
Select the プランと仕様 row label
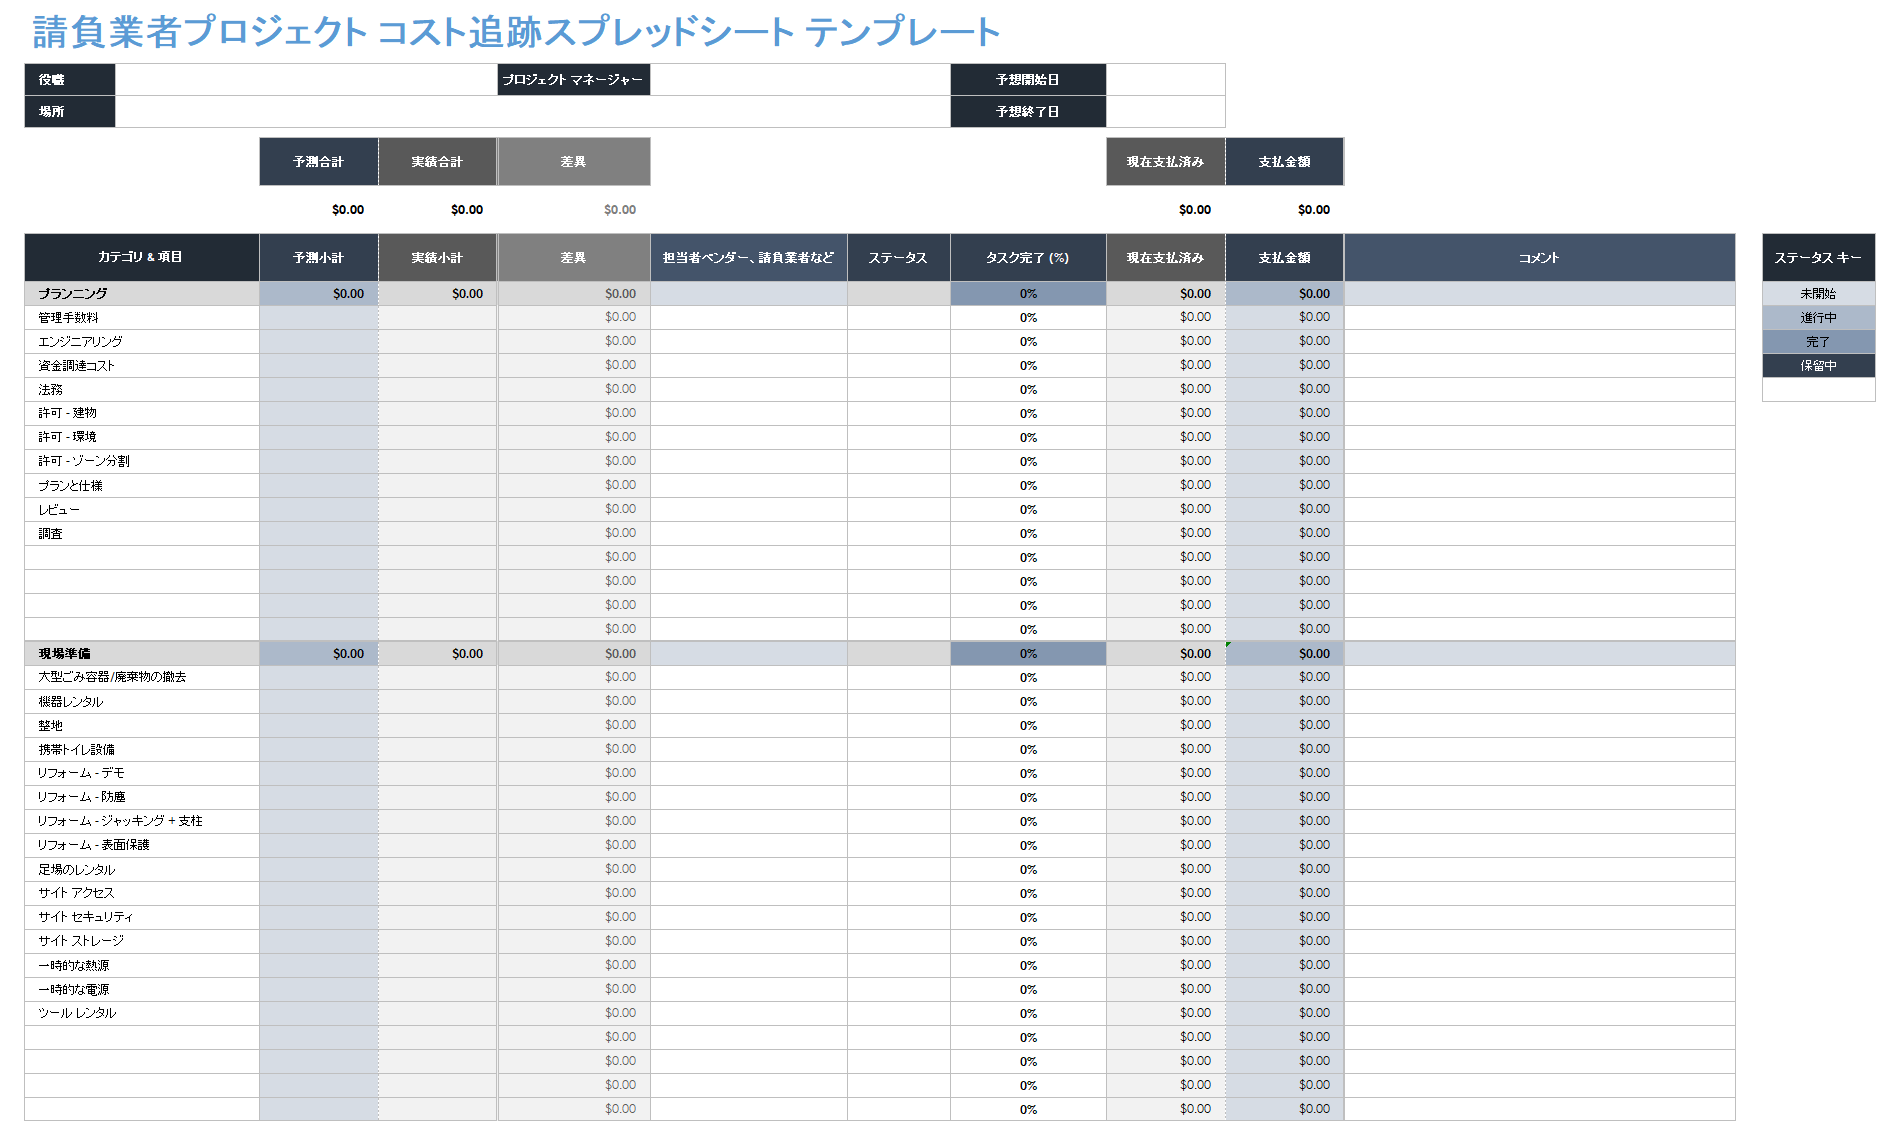71,486
